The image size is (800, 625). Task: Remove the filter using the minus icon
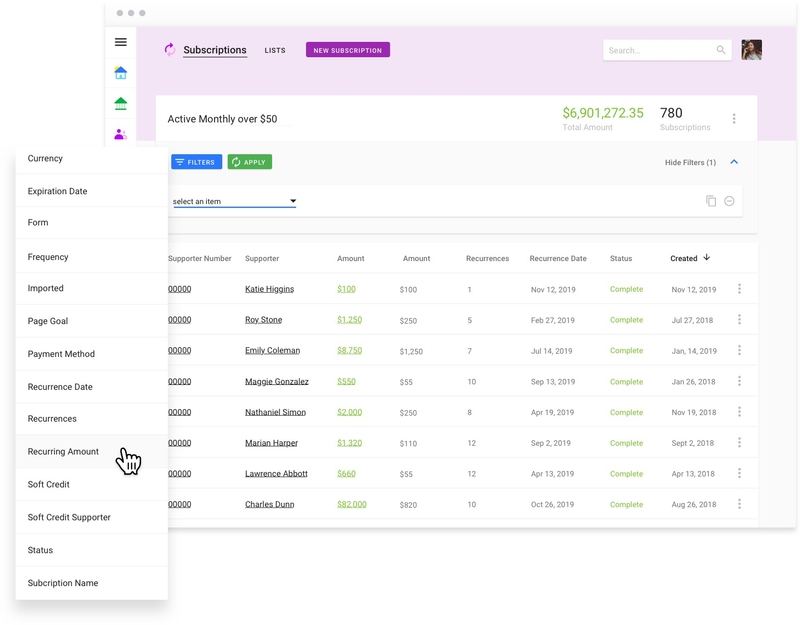click(729, 200)
